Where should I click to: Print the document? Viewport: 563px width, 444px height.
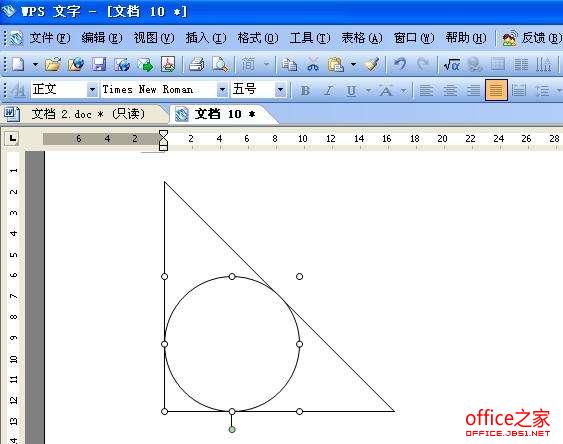click(196, 65)
